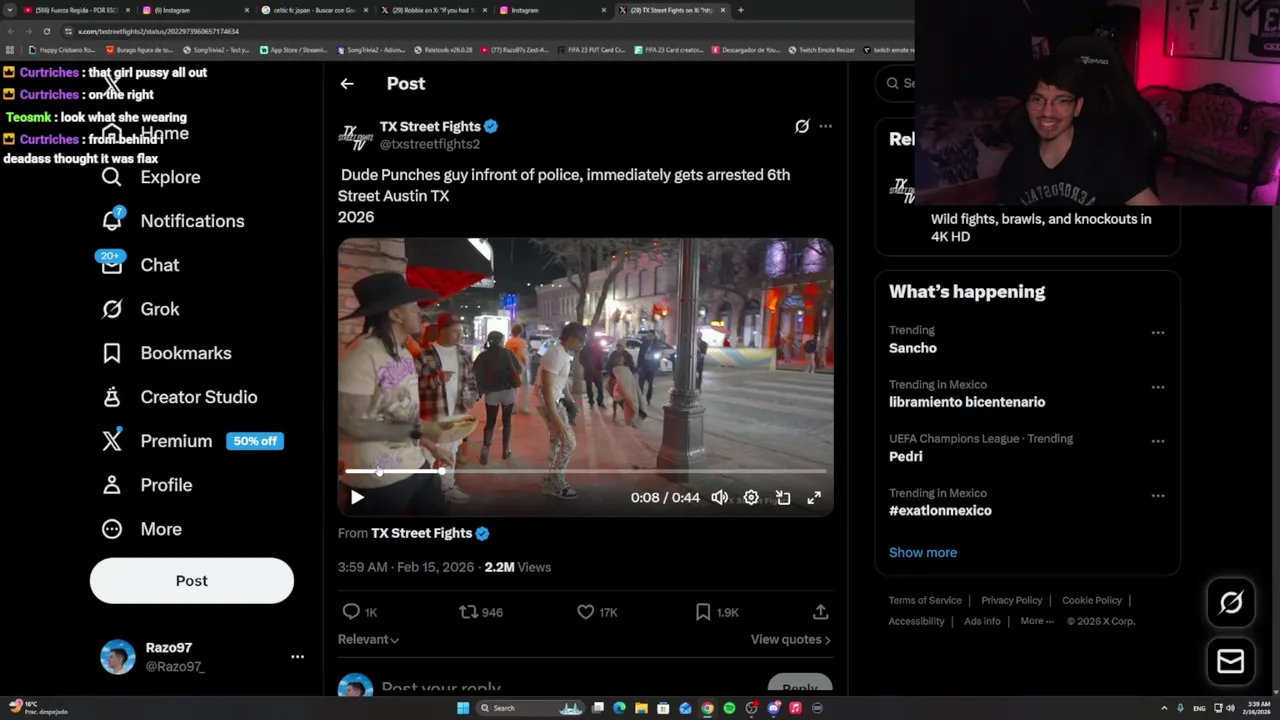Open options for Pedri trend
The height and width of the screenshot is (720, 1280).
[1158, 441]
